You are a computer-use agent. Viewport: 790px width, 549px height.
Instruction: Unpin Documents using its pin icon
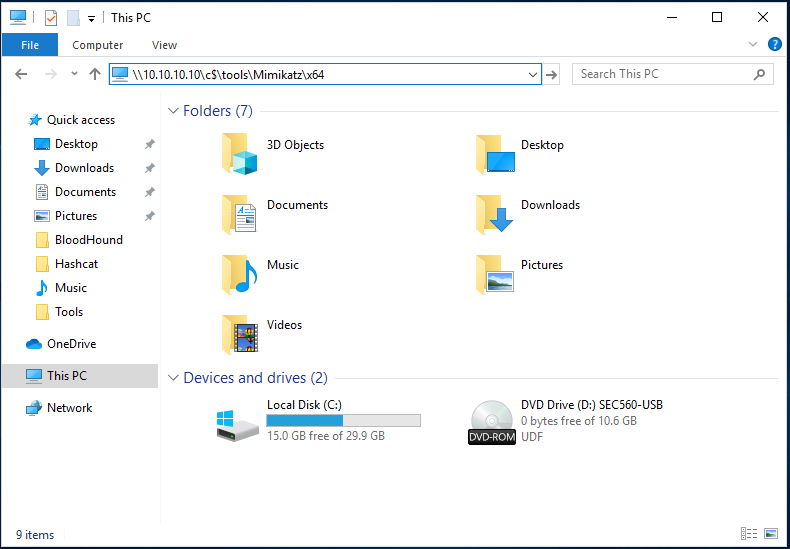click(x=150, y=192)
